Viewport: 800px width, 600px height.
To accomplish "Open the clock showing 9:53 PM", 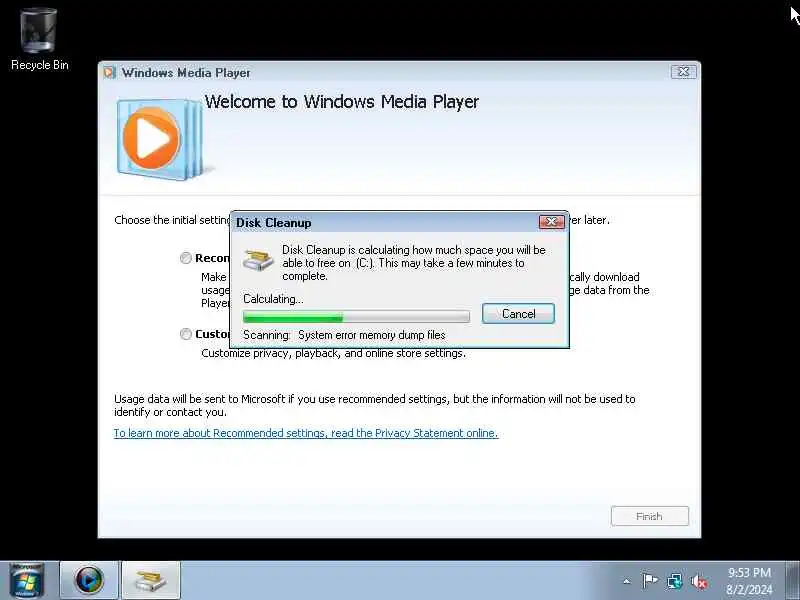I will (x=749, y=581).
